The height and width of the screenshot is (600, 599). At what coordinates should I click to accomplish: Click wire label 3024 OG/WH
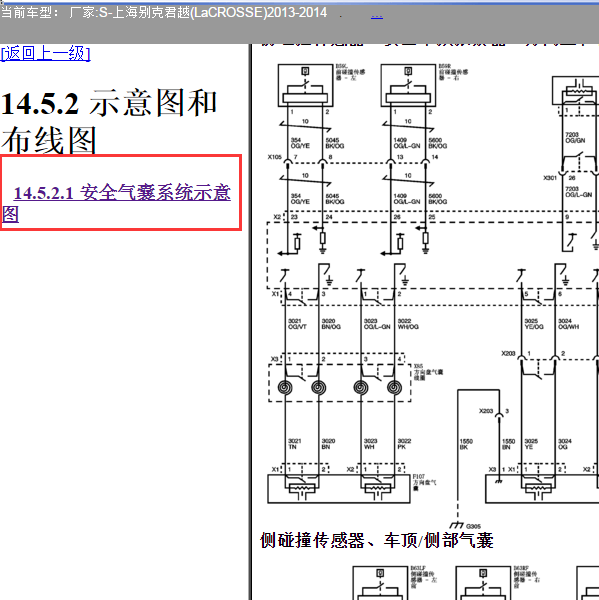click(568, 324)
